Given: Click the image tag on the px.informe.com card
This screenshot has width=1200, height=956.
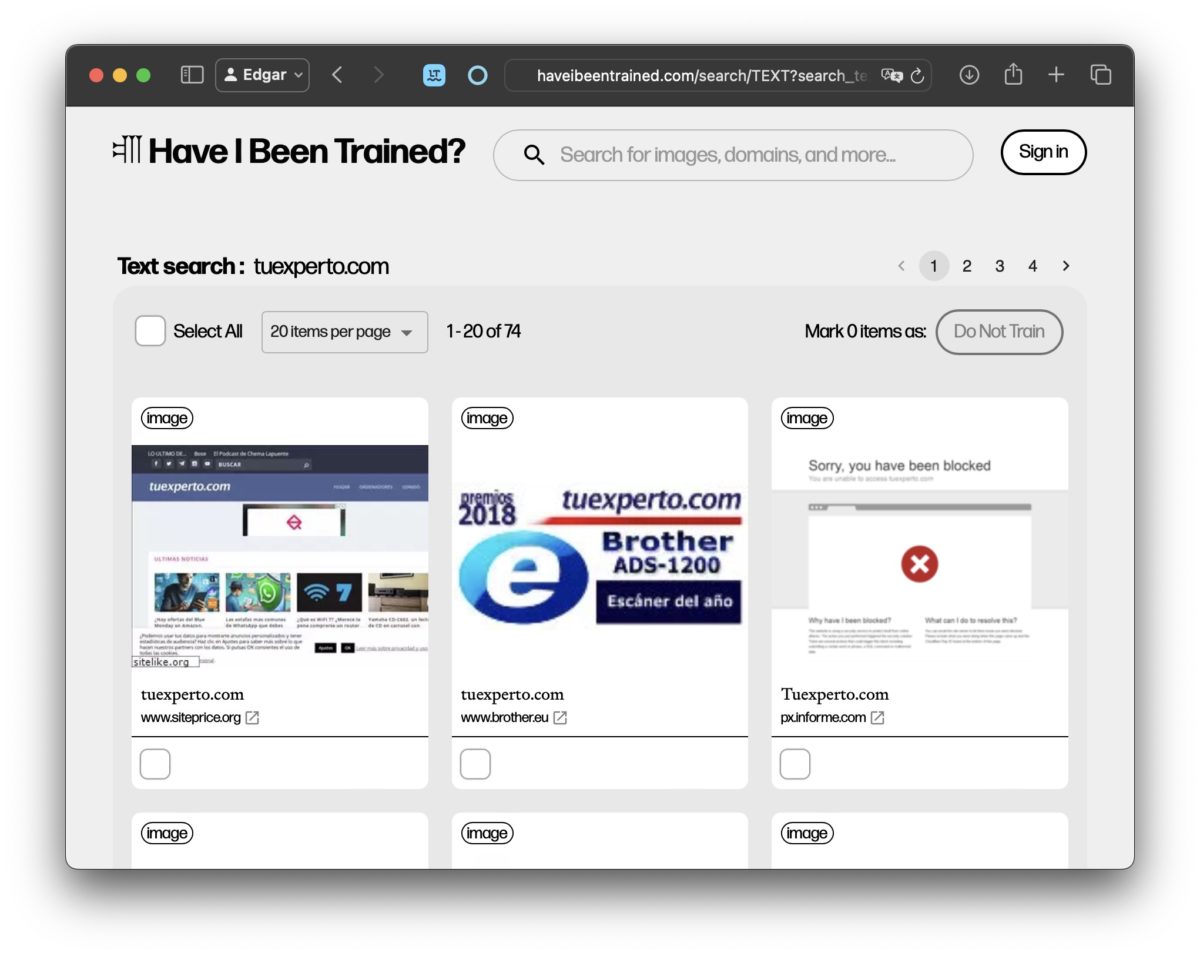Looking at the screenshot, I should 807,418.
